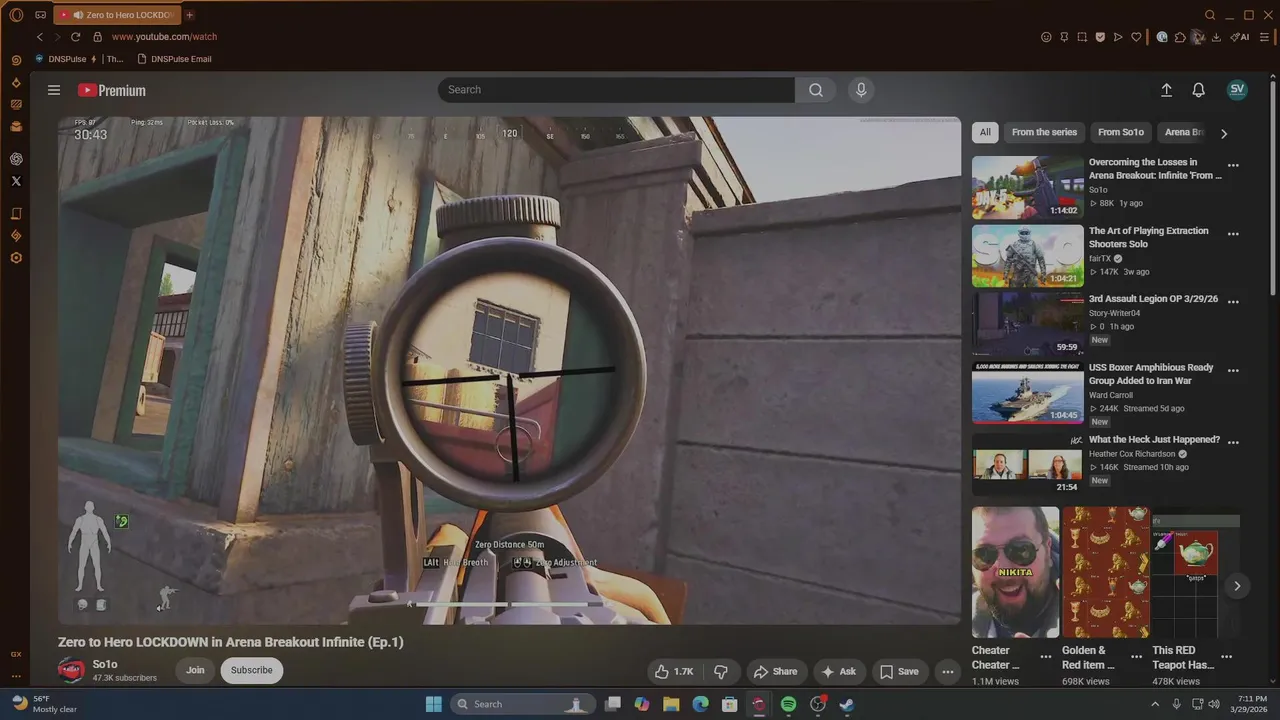Screen dimensions: 1280x720
Task: Reload the page with the refresh icon
Action: tap(75, 37)
